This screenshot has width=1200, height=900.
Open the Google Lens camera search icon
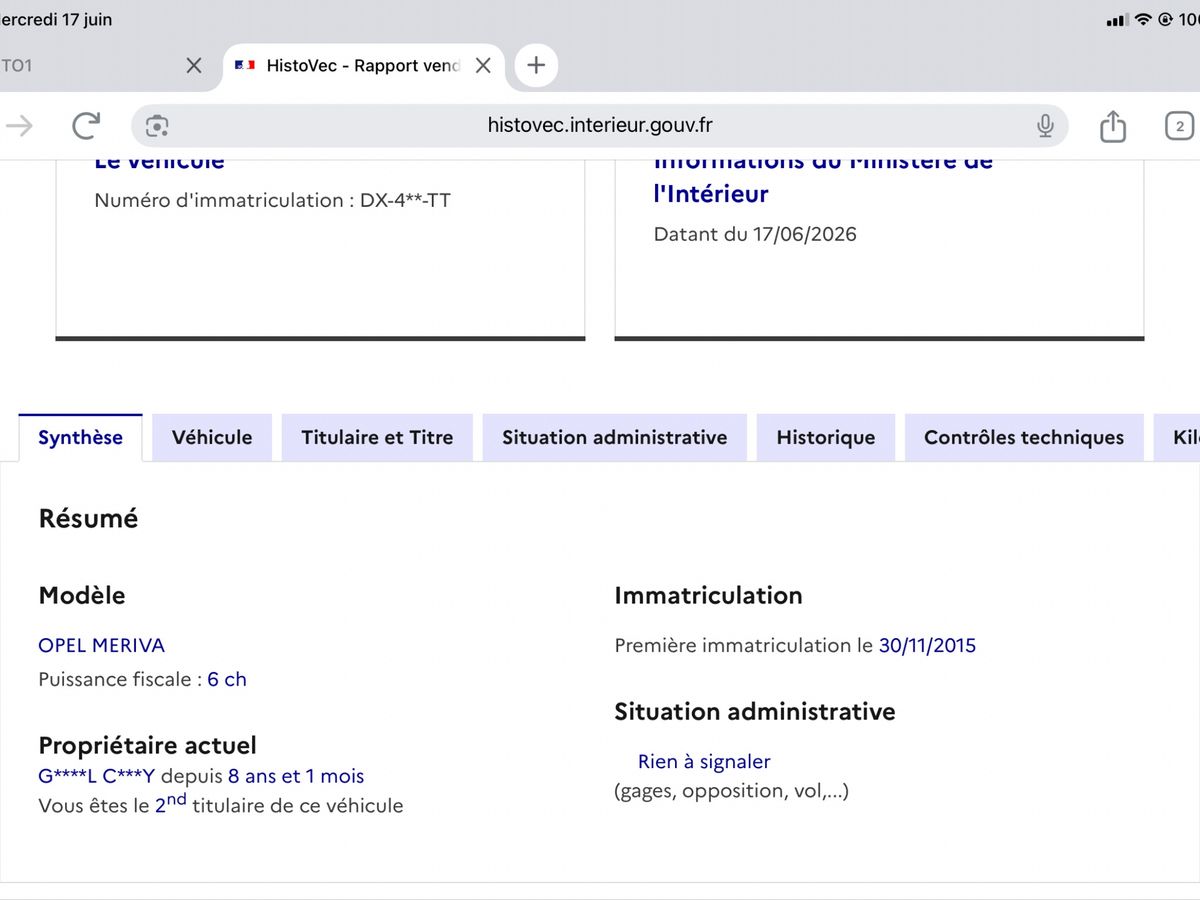(x=157, y=126)
